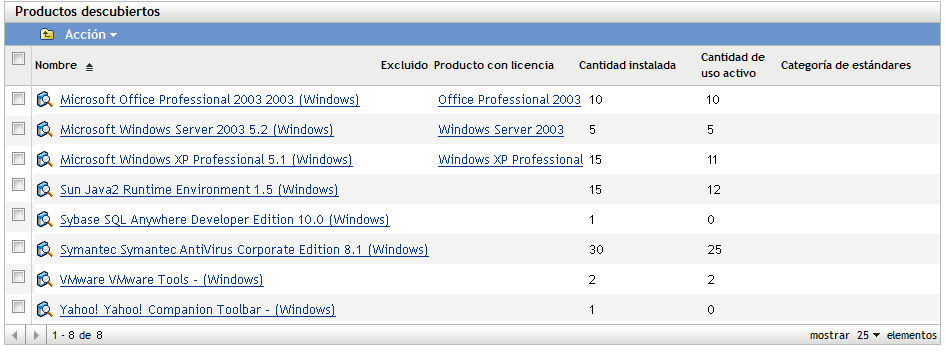Open Symantec AntiVirus Corporate Edition 8.1 link

[244, 250]
